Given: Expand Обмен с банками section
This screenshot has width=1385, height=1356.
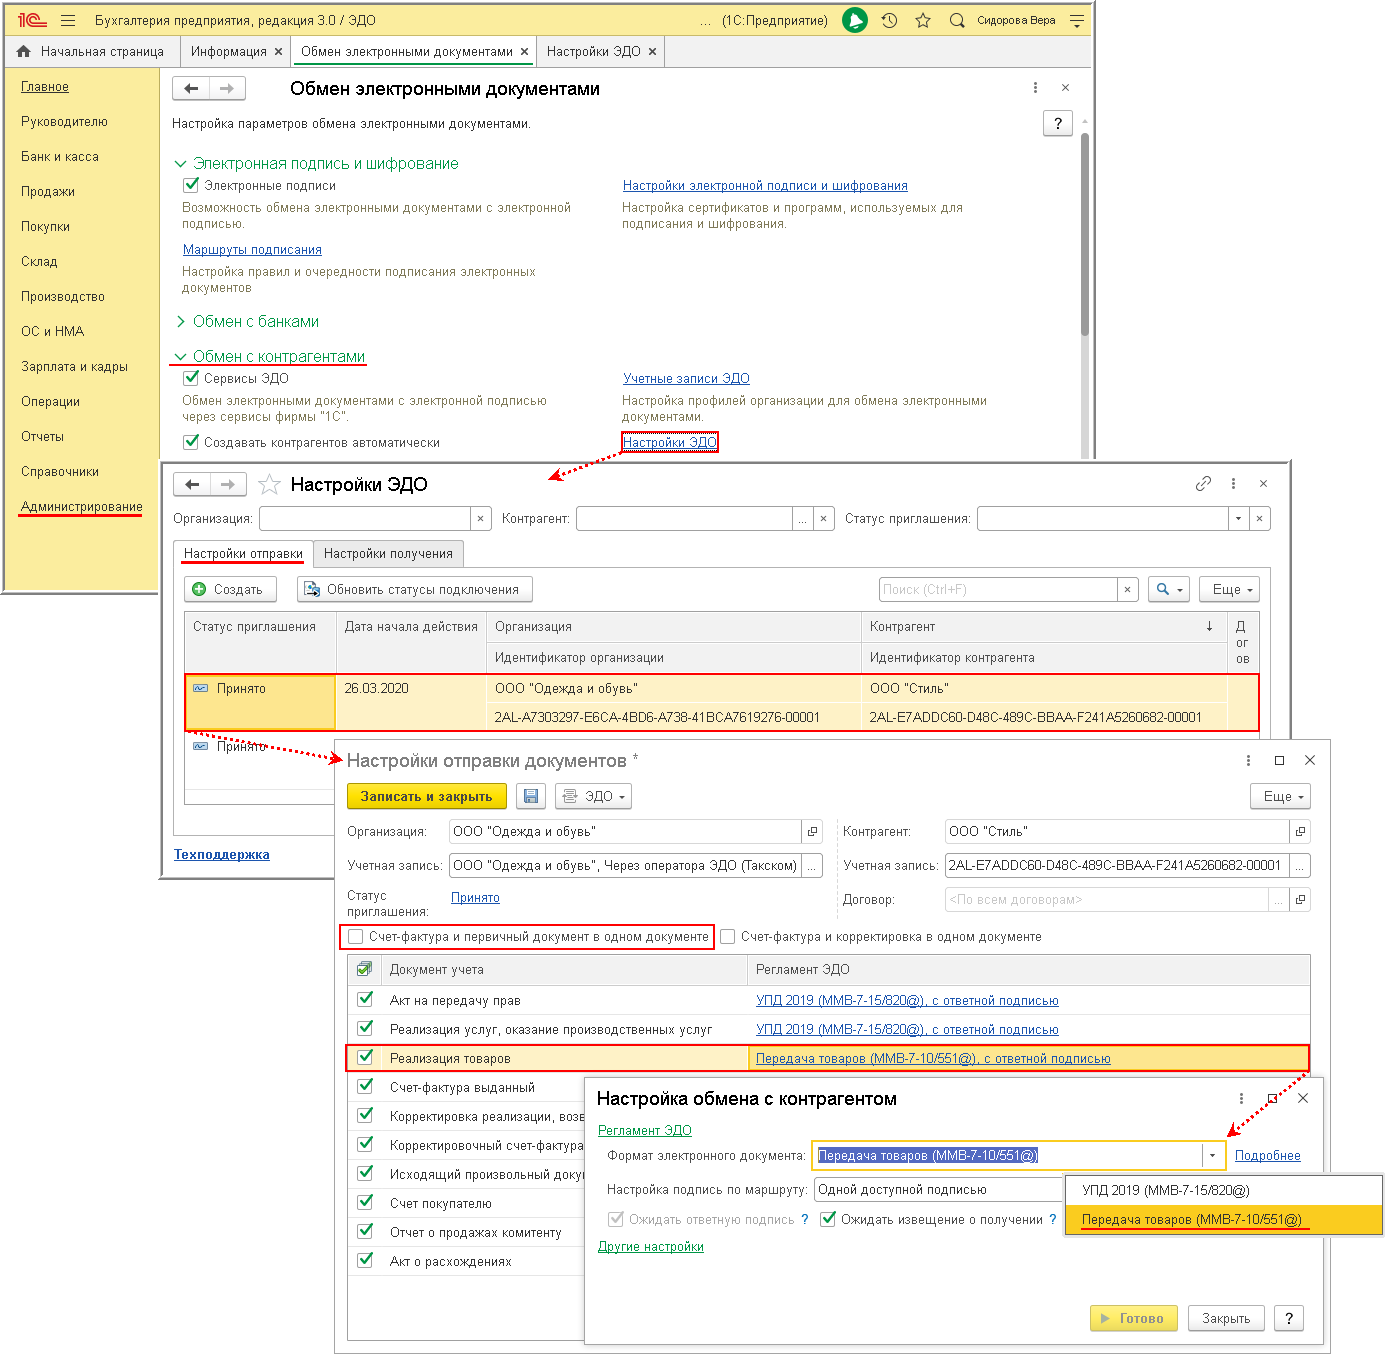Looking at the screenshot, I should pyautogui.click(x=181, y=321).
